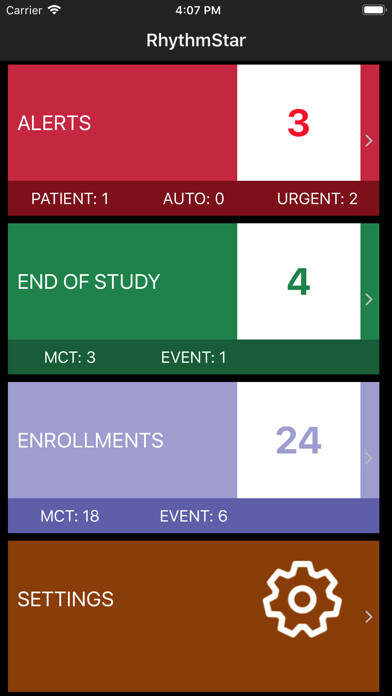Select the SETTINGS tile label
The image size is (392, 696).
coord(65,599)
